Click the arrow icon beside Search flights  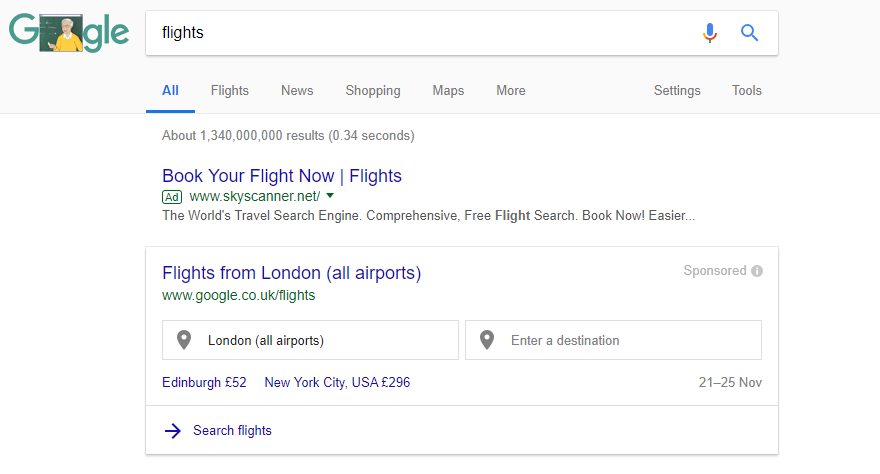tap(172, 431)
